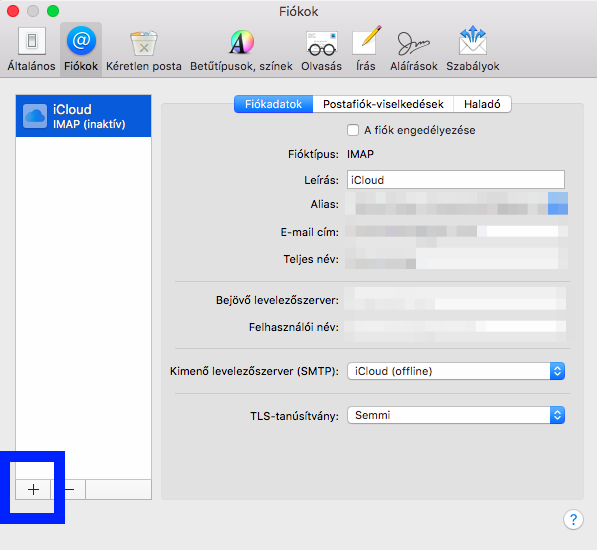This screenshot has width=597, height=550.
Task: Switch to the Haladó tab
Action: click(482, 104)
